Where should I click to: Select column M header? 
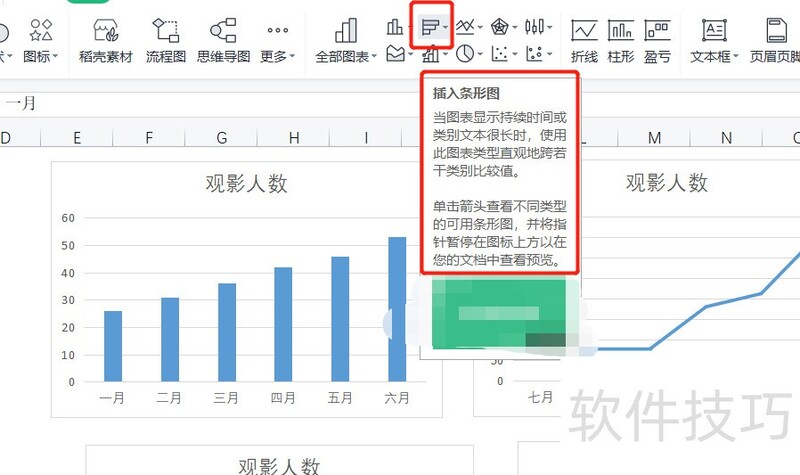(x=654, y=138)
